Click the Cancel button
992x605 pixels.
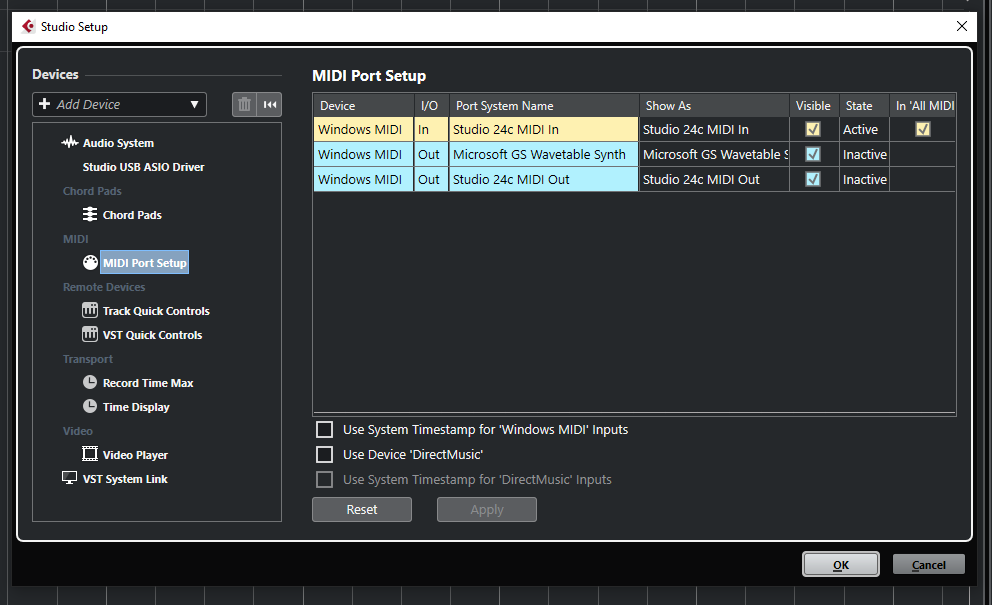tap(929, 564)
